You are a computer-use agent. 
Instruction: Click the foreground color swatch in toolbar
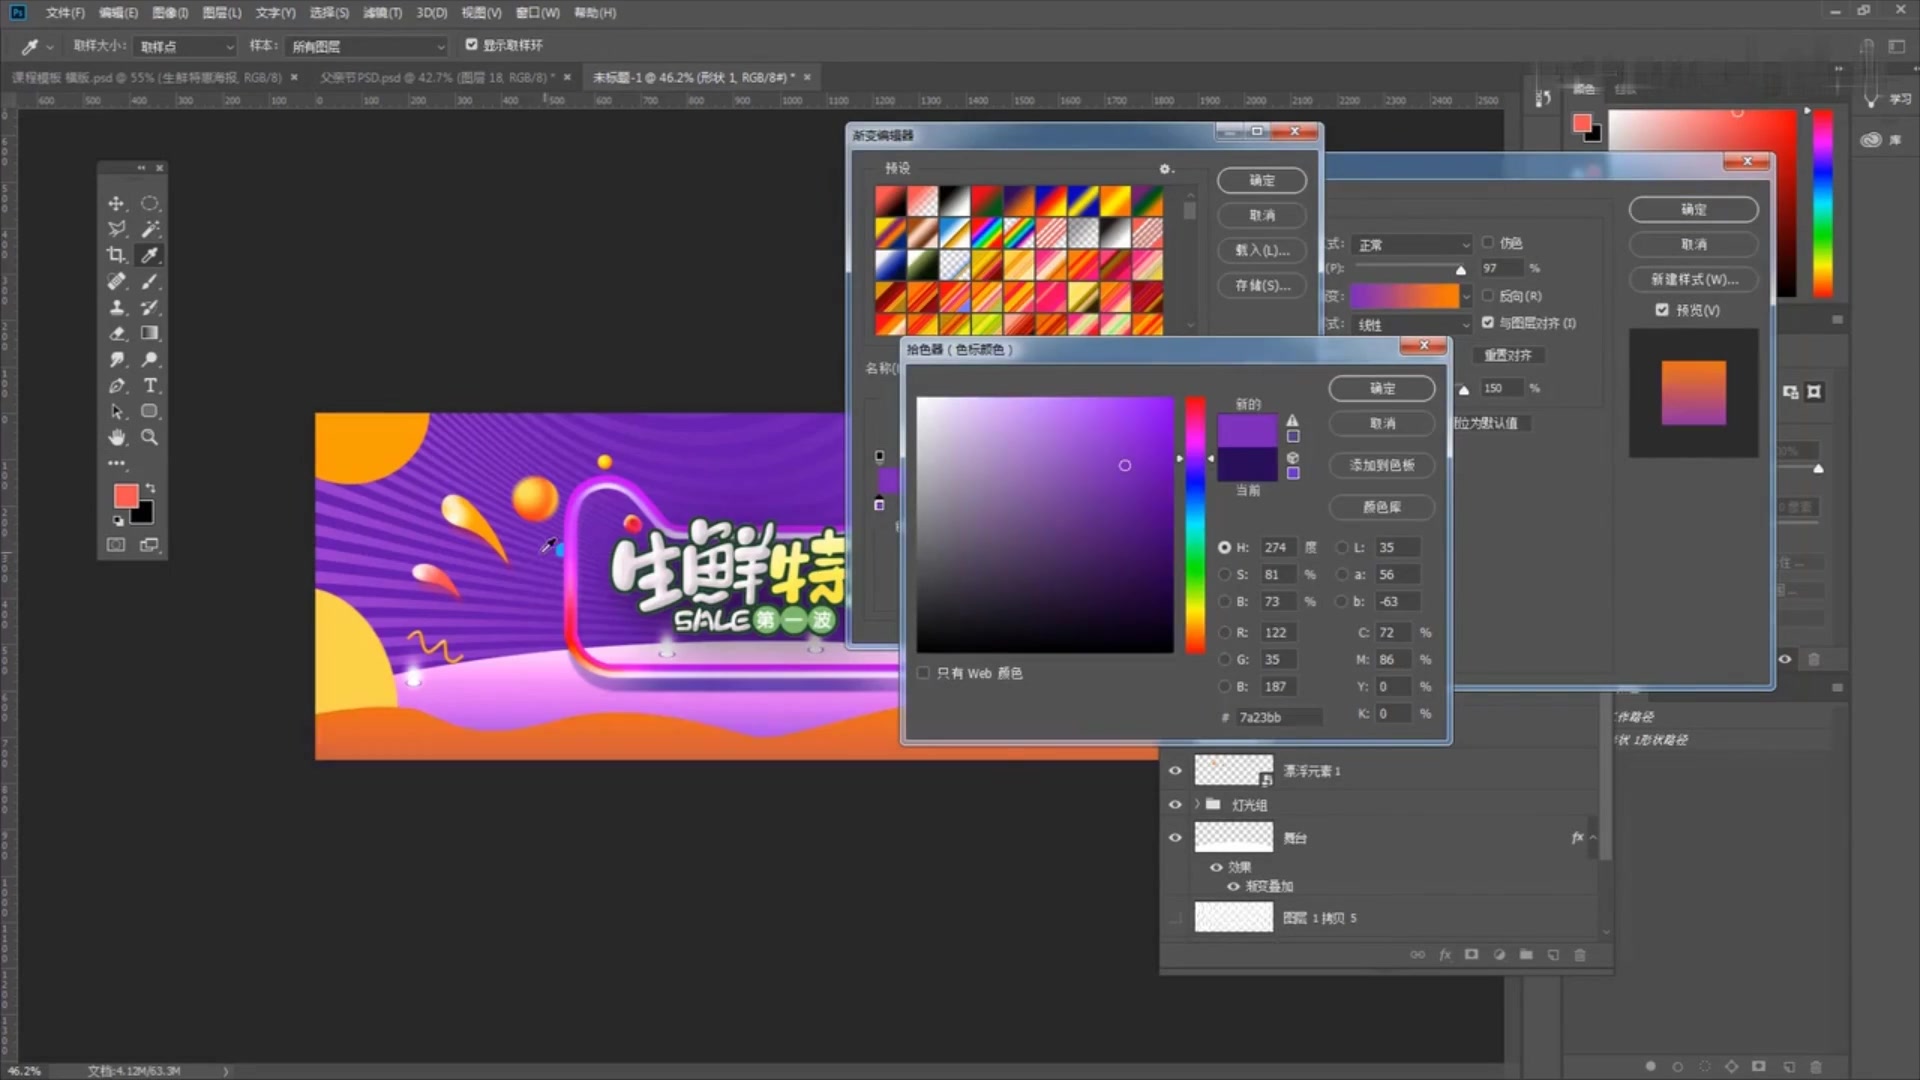126,496
